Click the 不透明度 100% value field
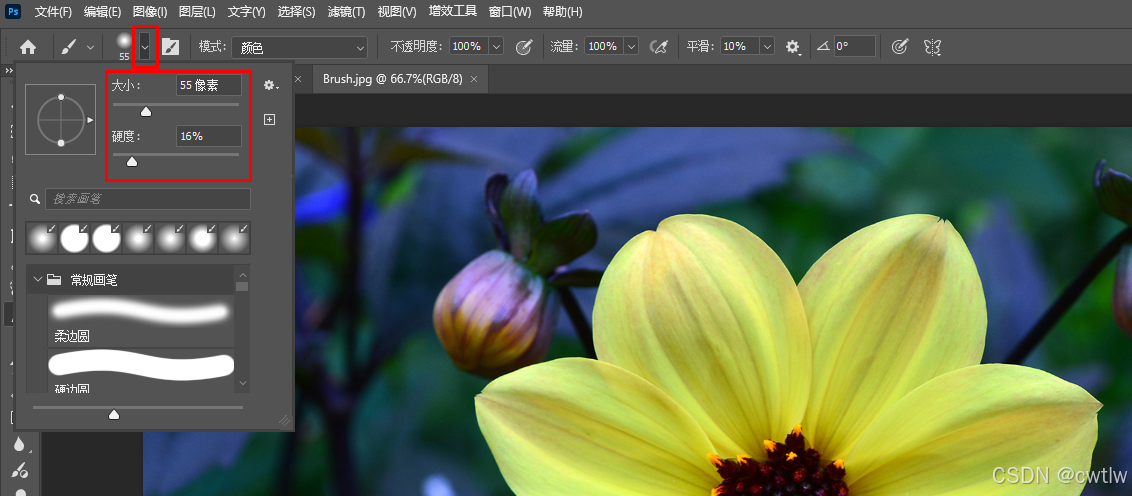The image size is (1132, 496). coord(469,46)
